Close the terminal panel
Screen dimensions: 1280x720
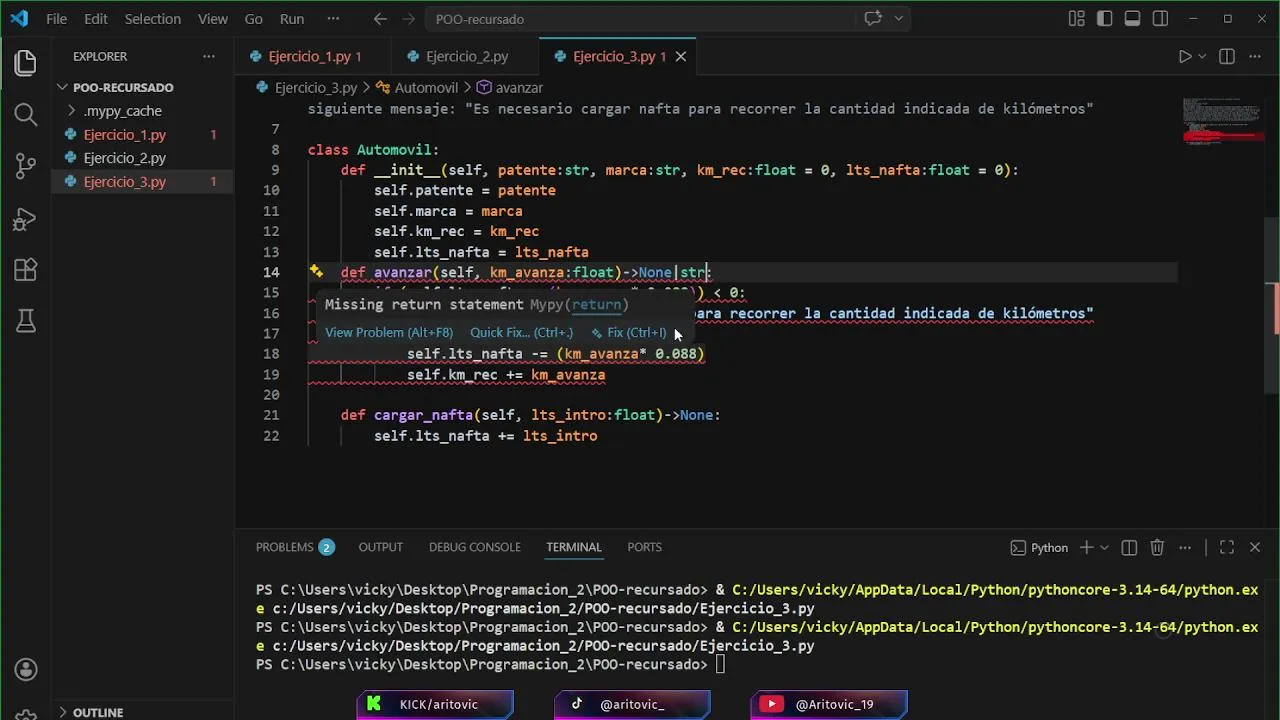pyautogui.click(x=1255, y=547)
